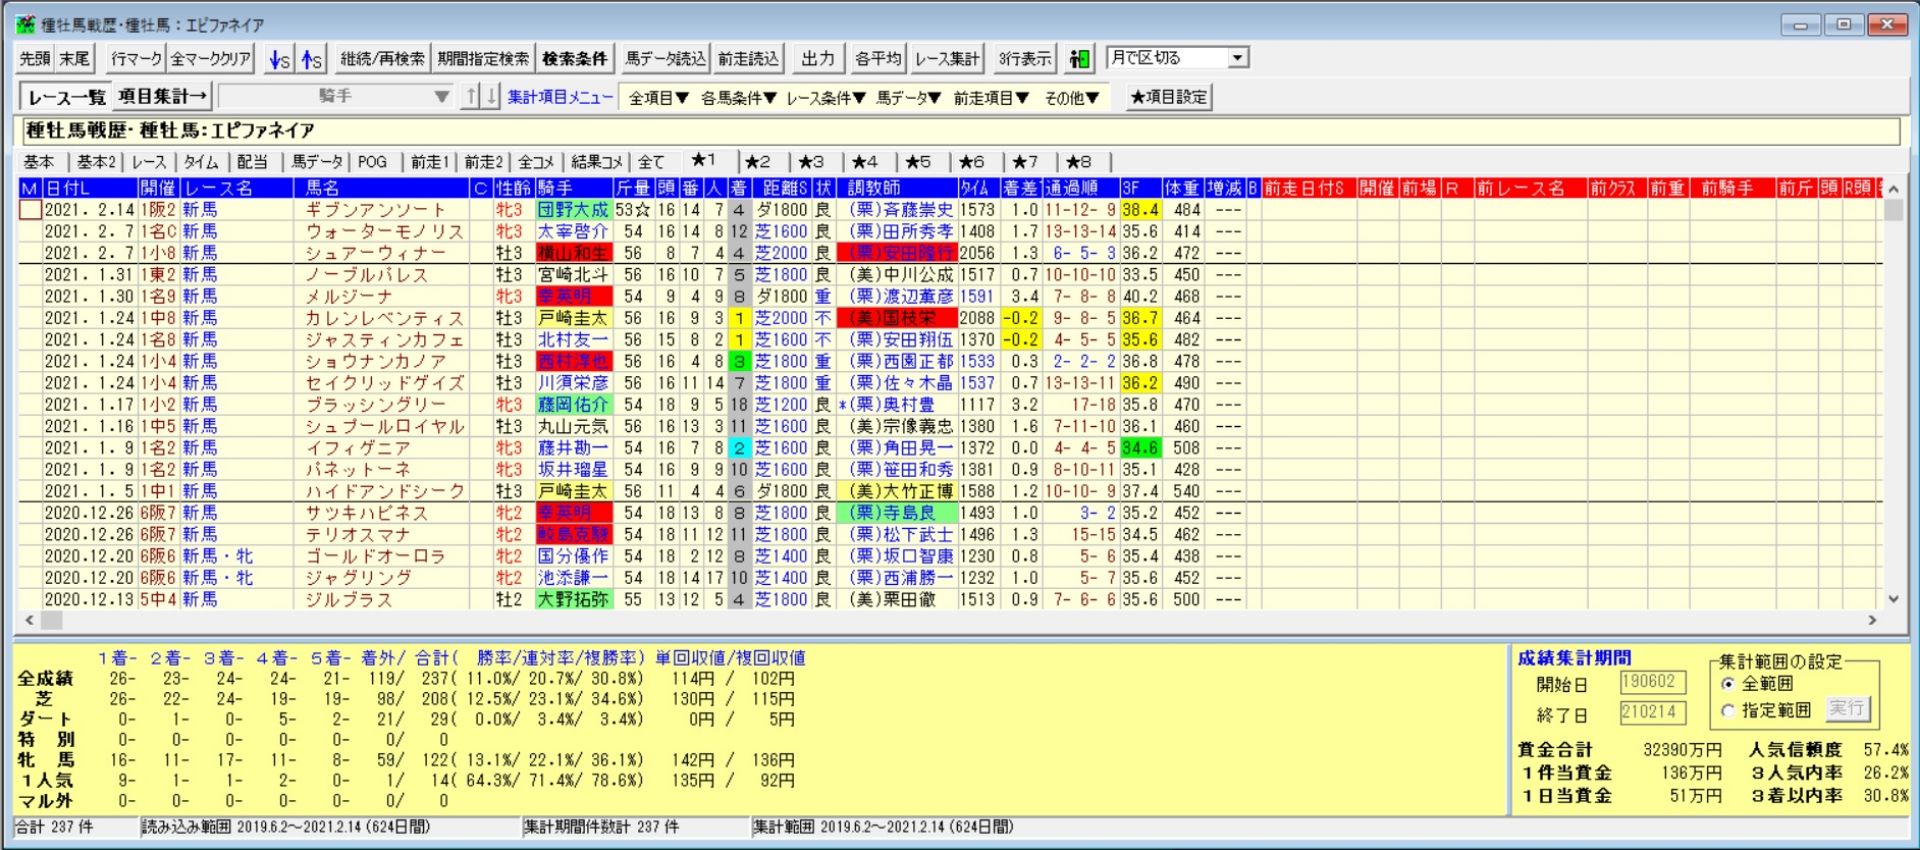1920x850 pixels.
Task: Click horse name イフィゲニア
Action: tap(357, 448)
